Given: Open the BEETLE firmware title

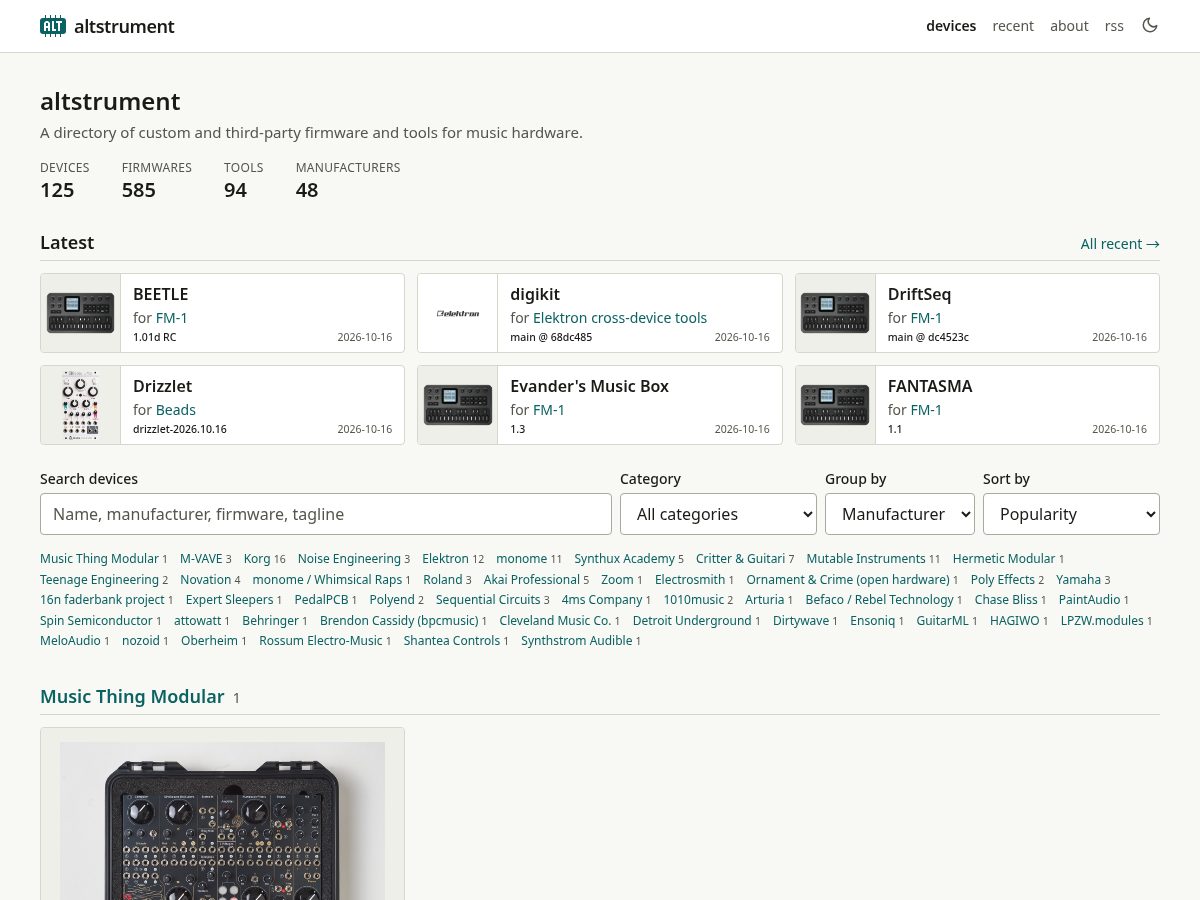Looking at the screenshot, I should click(160, 294).
